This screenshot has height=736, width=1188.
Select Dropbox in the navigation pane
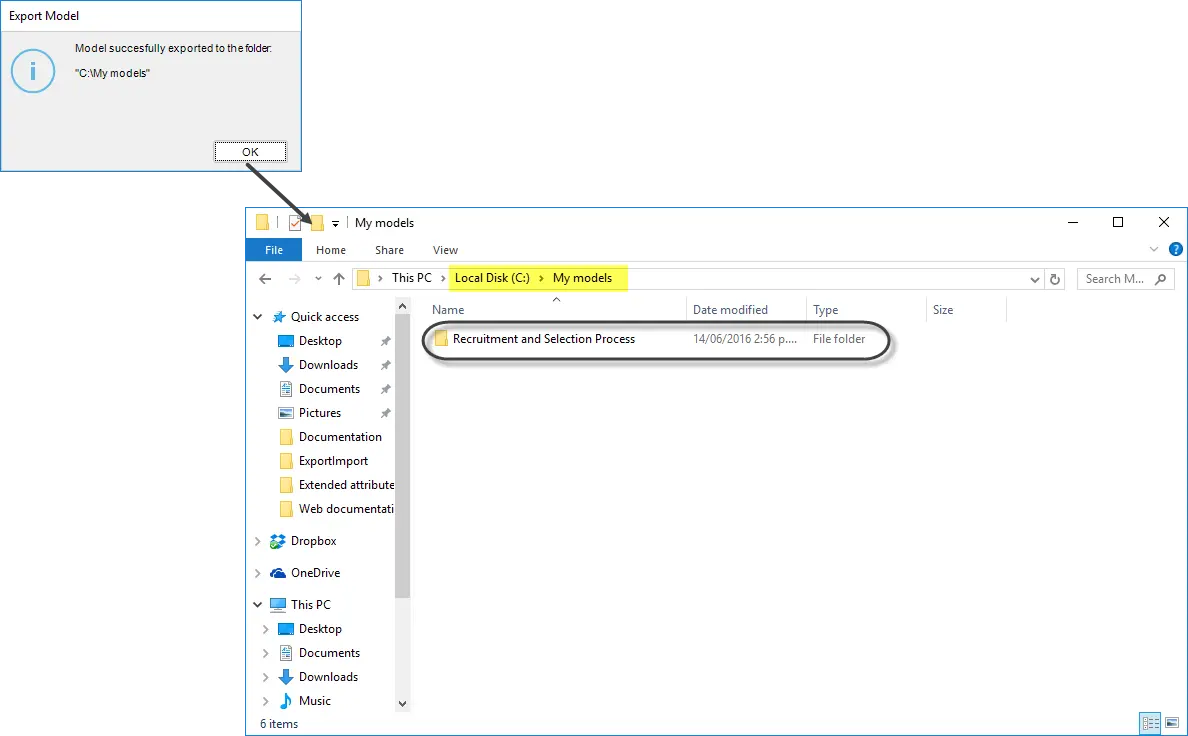point(313,541)
